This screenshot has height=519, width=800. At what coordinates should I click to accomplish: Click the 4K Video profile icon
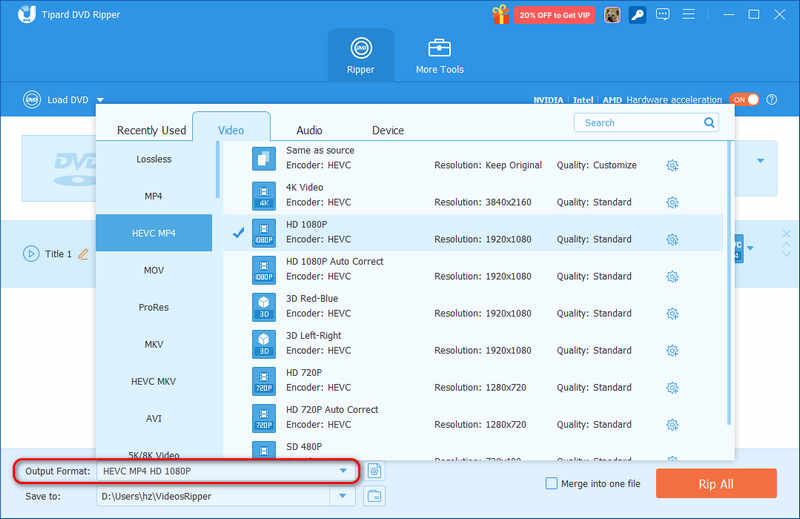[x=264, y=196]
